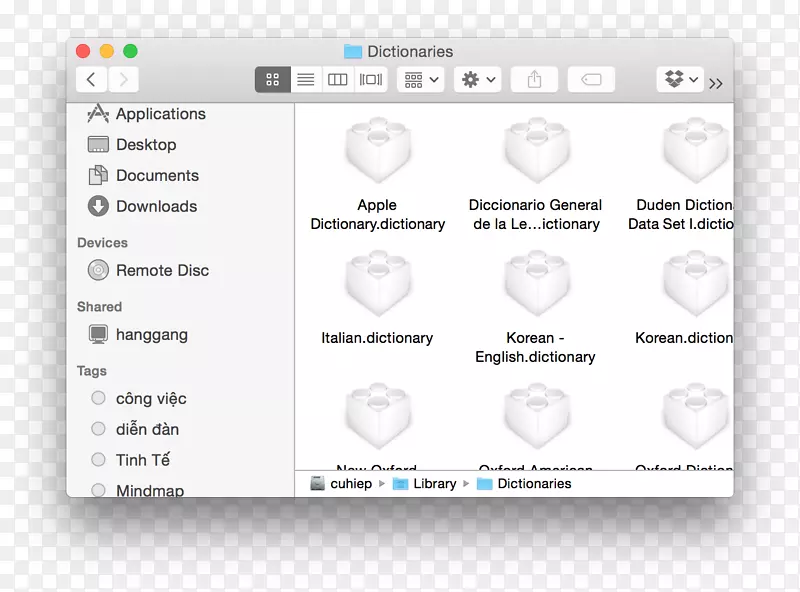This screenshot has height=592, width=800.
Task: Click the Edit Tags button in the toolbar
Action: 592,79
